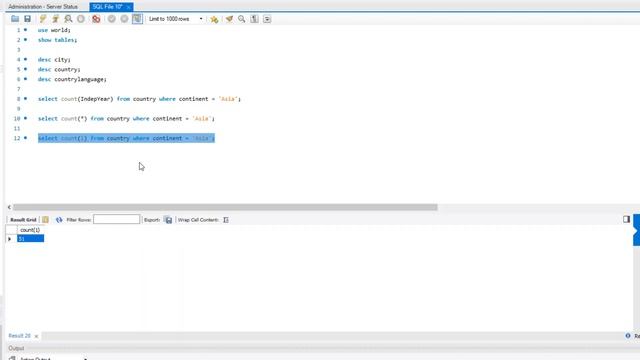This screenshot has width=640, height=360.
Task: Place cursor on 'show tables;' line
Action: pos(58,40)
